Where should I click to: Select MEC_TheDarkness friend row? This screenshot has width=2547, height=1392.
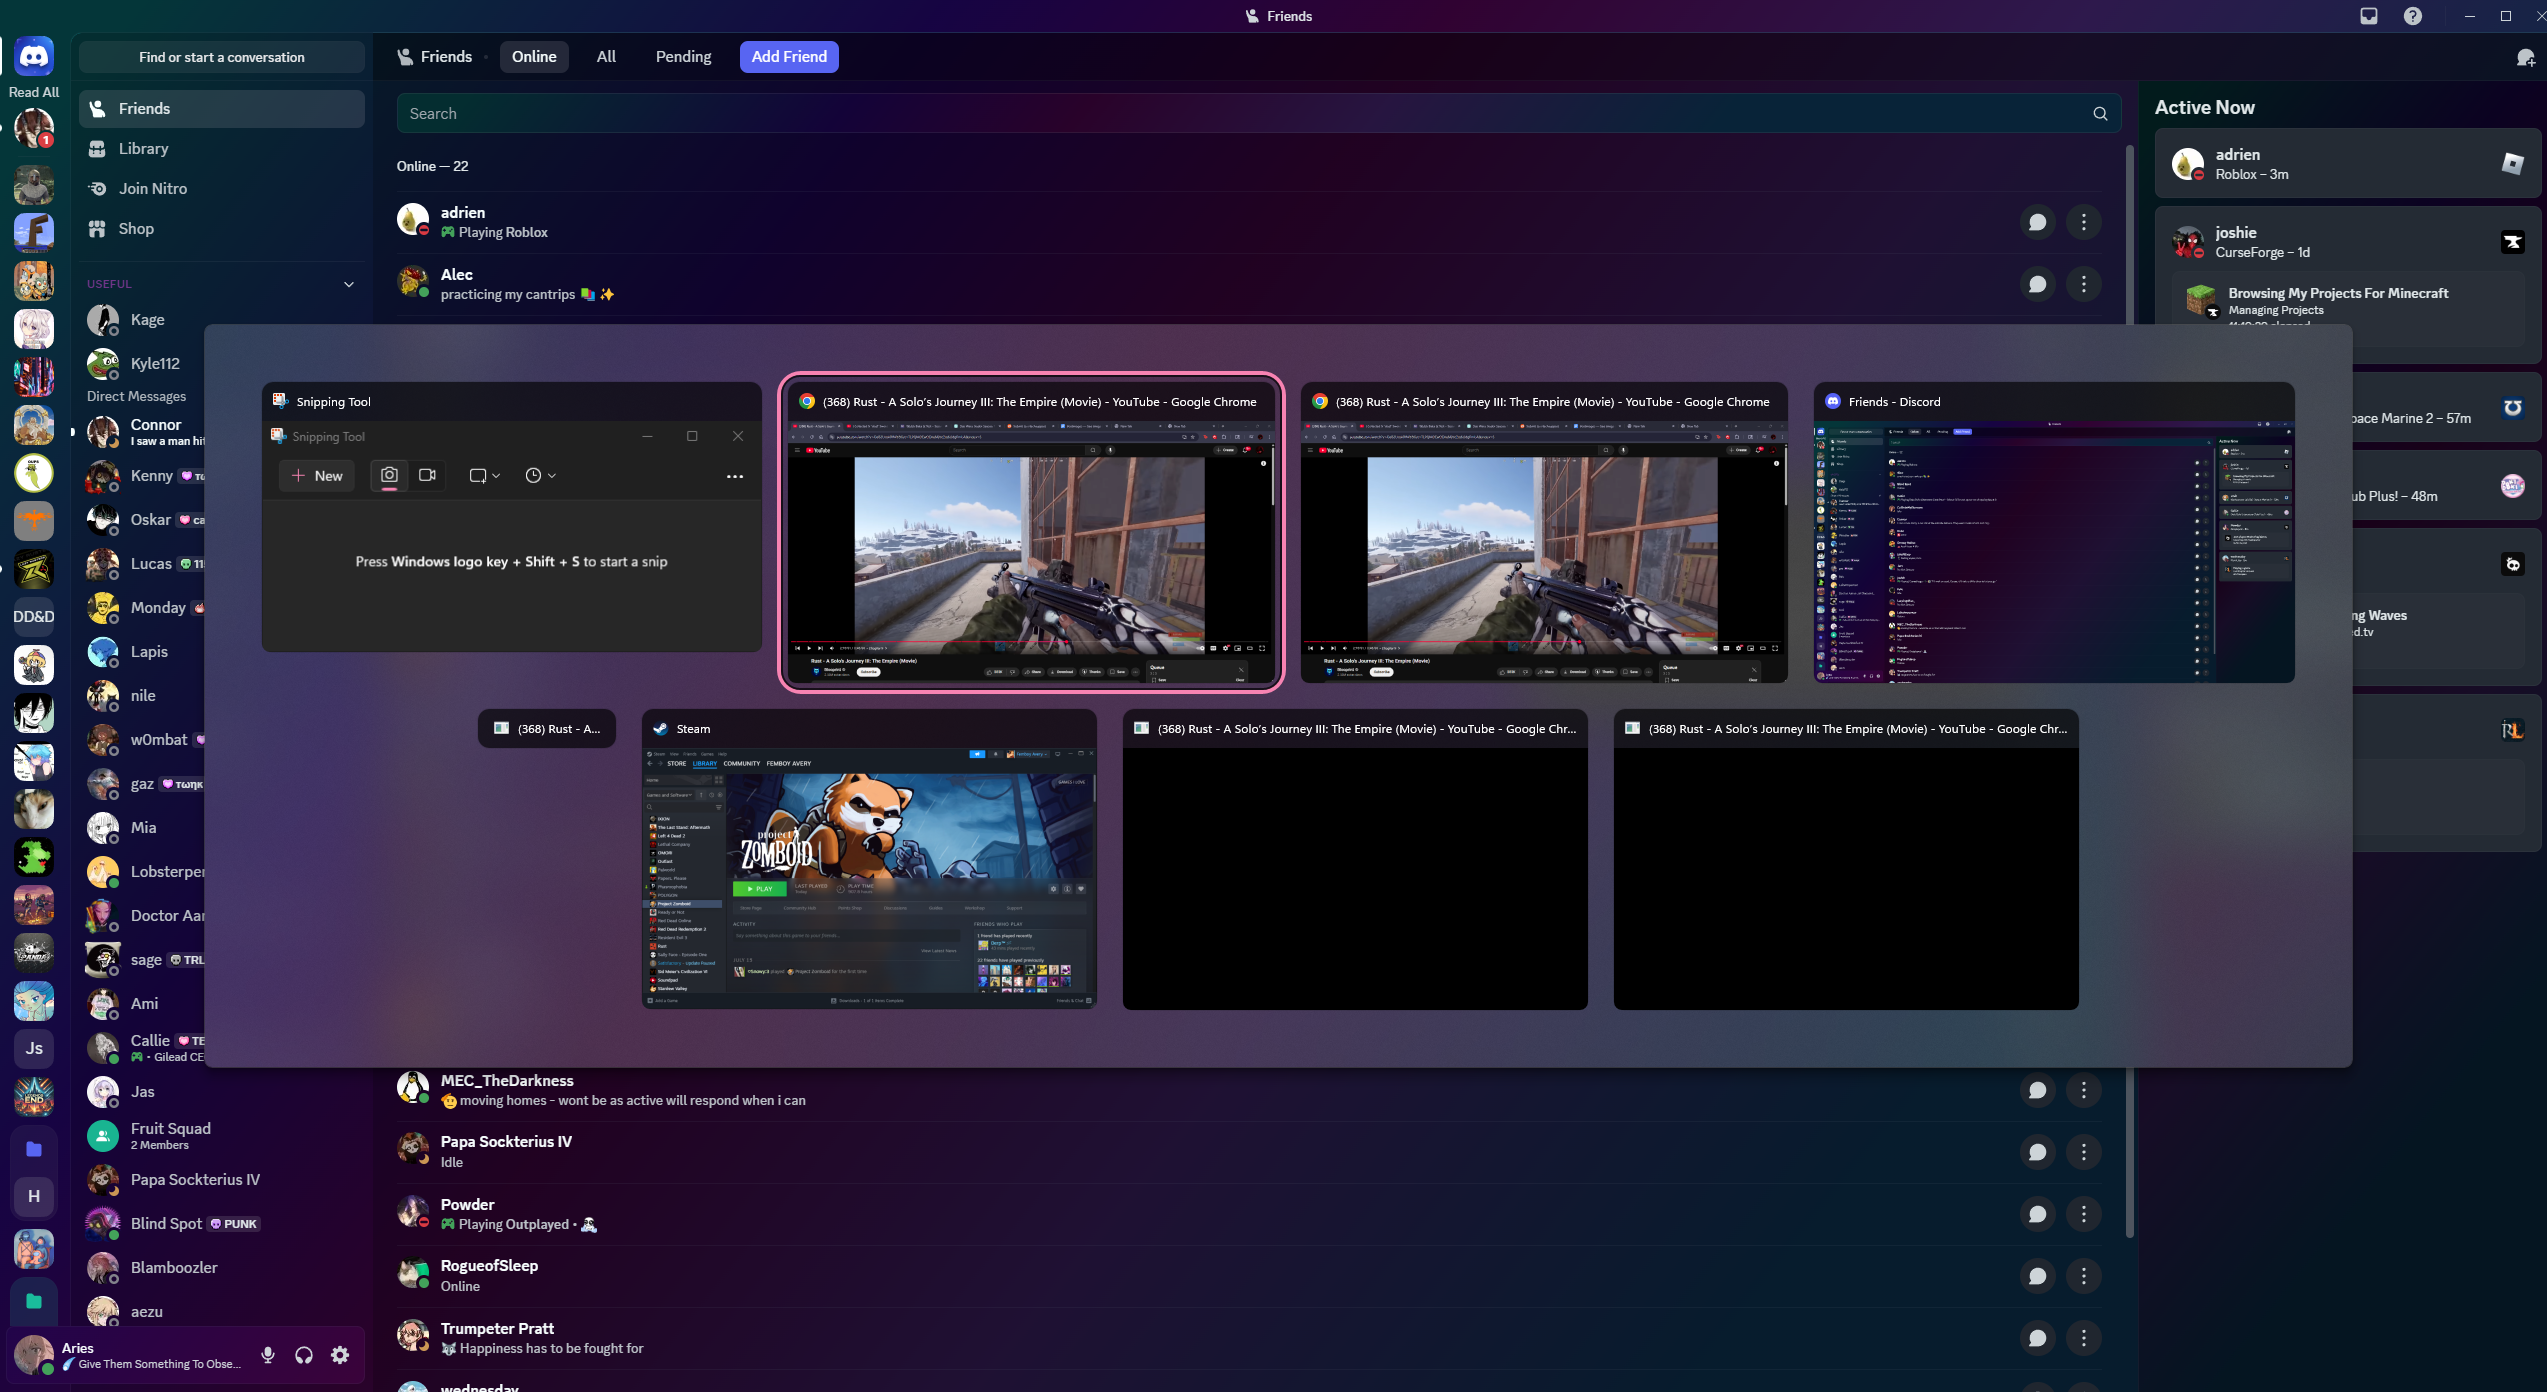click(1248, 1090)
